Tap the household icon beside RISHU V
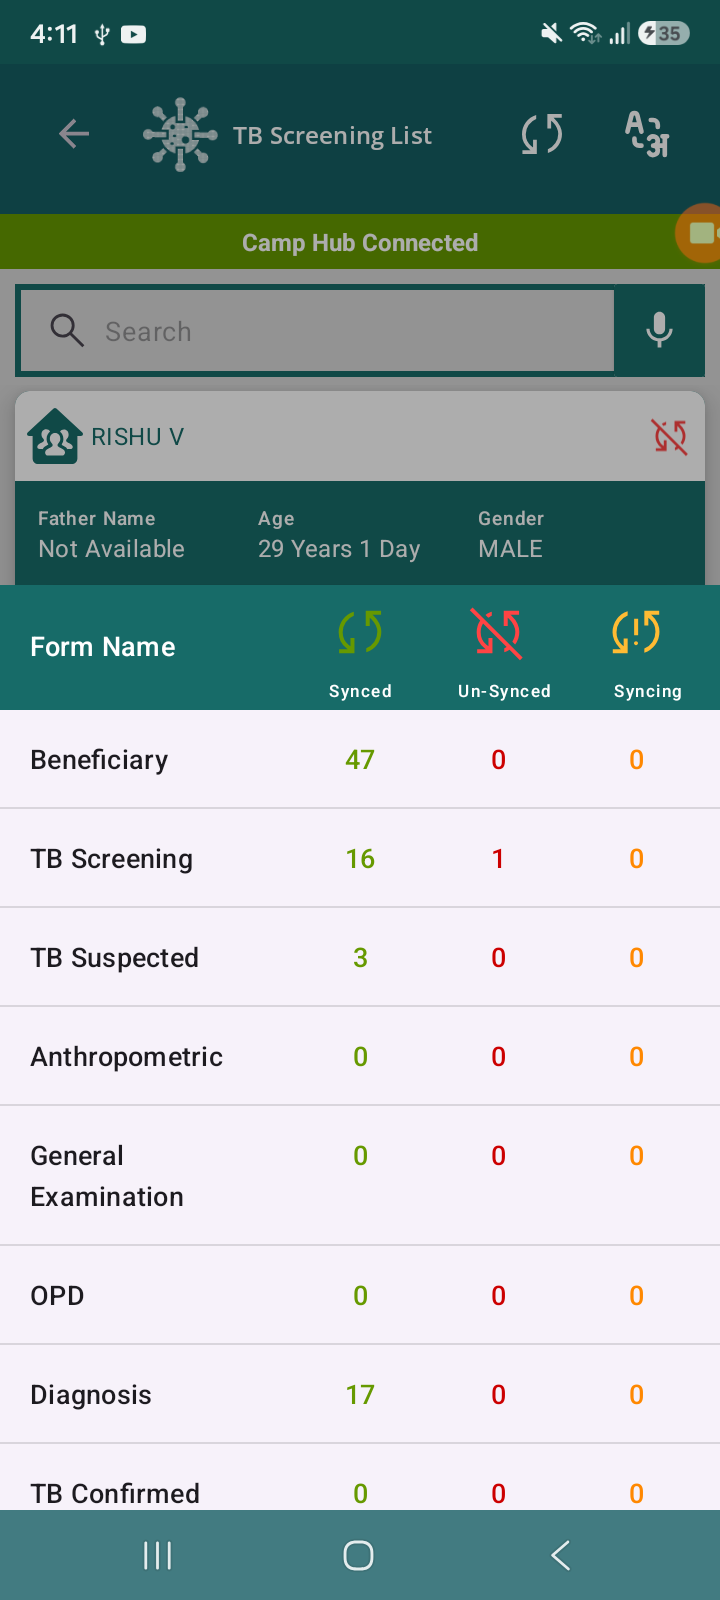The width and height of the screenshot is (720, 1600). (55, 437)
